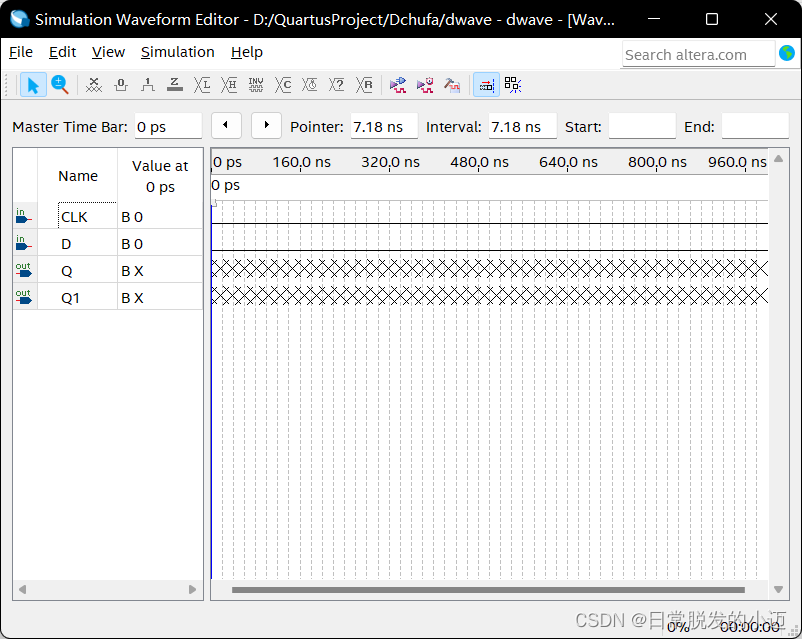Click the 160.0 ns ruler mark
Screen dimensions: 802x639
point(301,162)
